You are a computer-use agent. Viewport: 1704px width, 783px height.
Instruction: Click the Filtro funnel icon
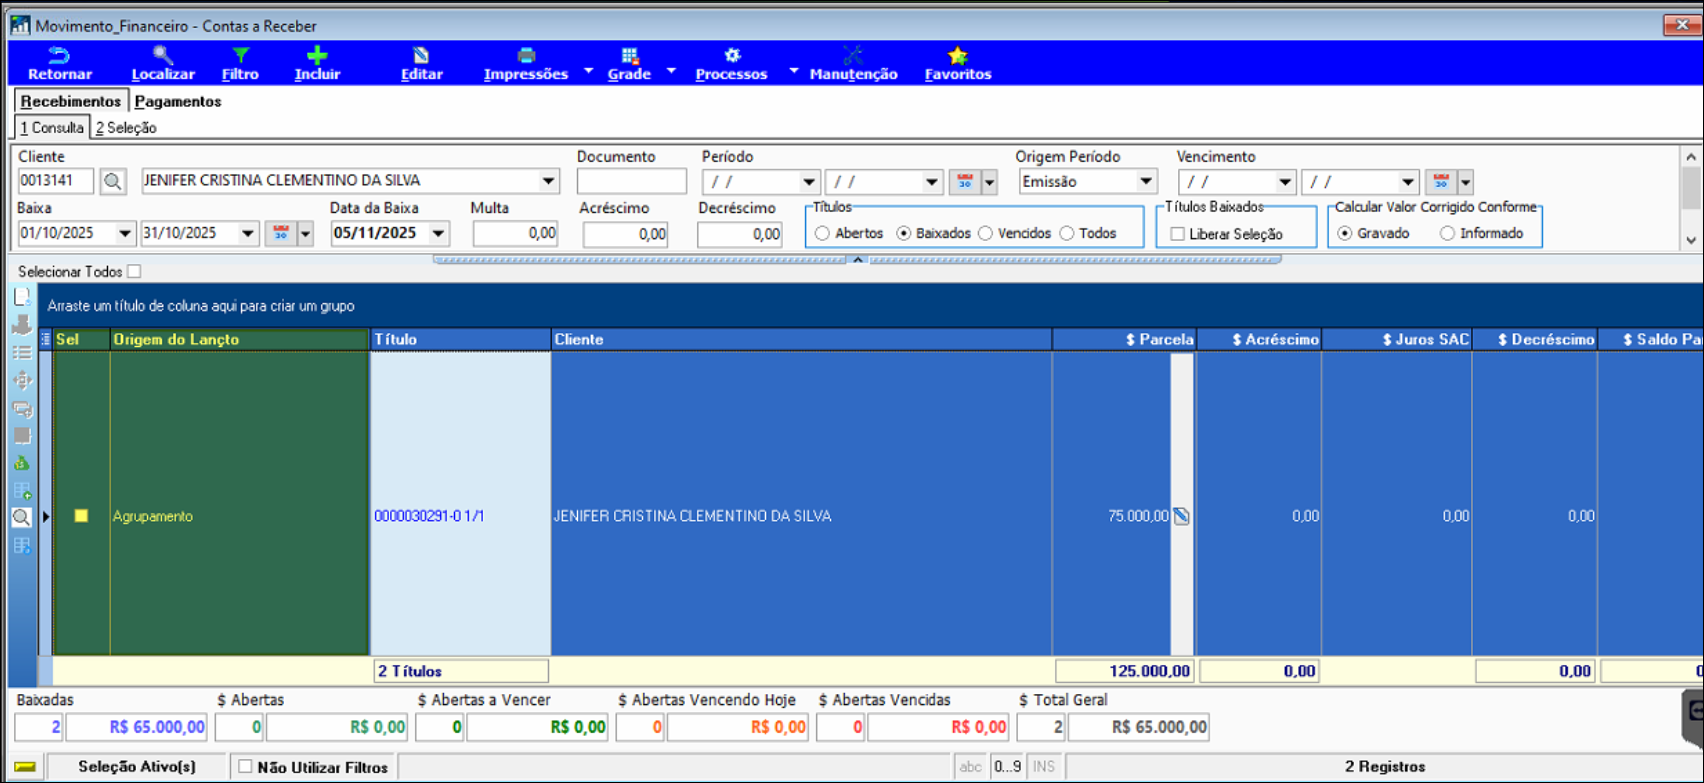[240, 56]
